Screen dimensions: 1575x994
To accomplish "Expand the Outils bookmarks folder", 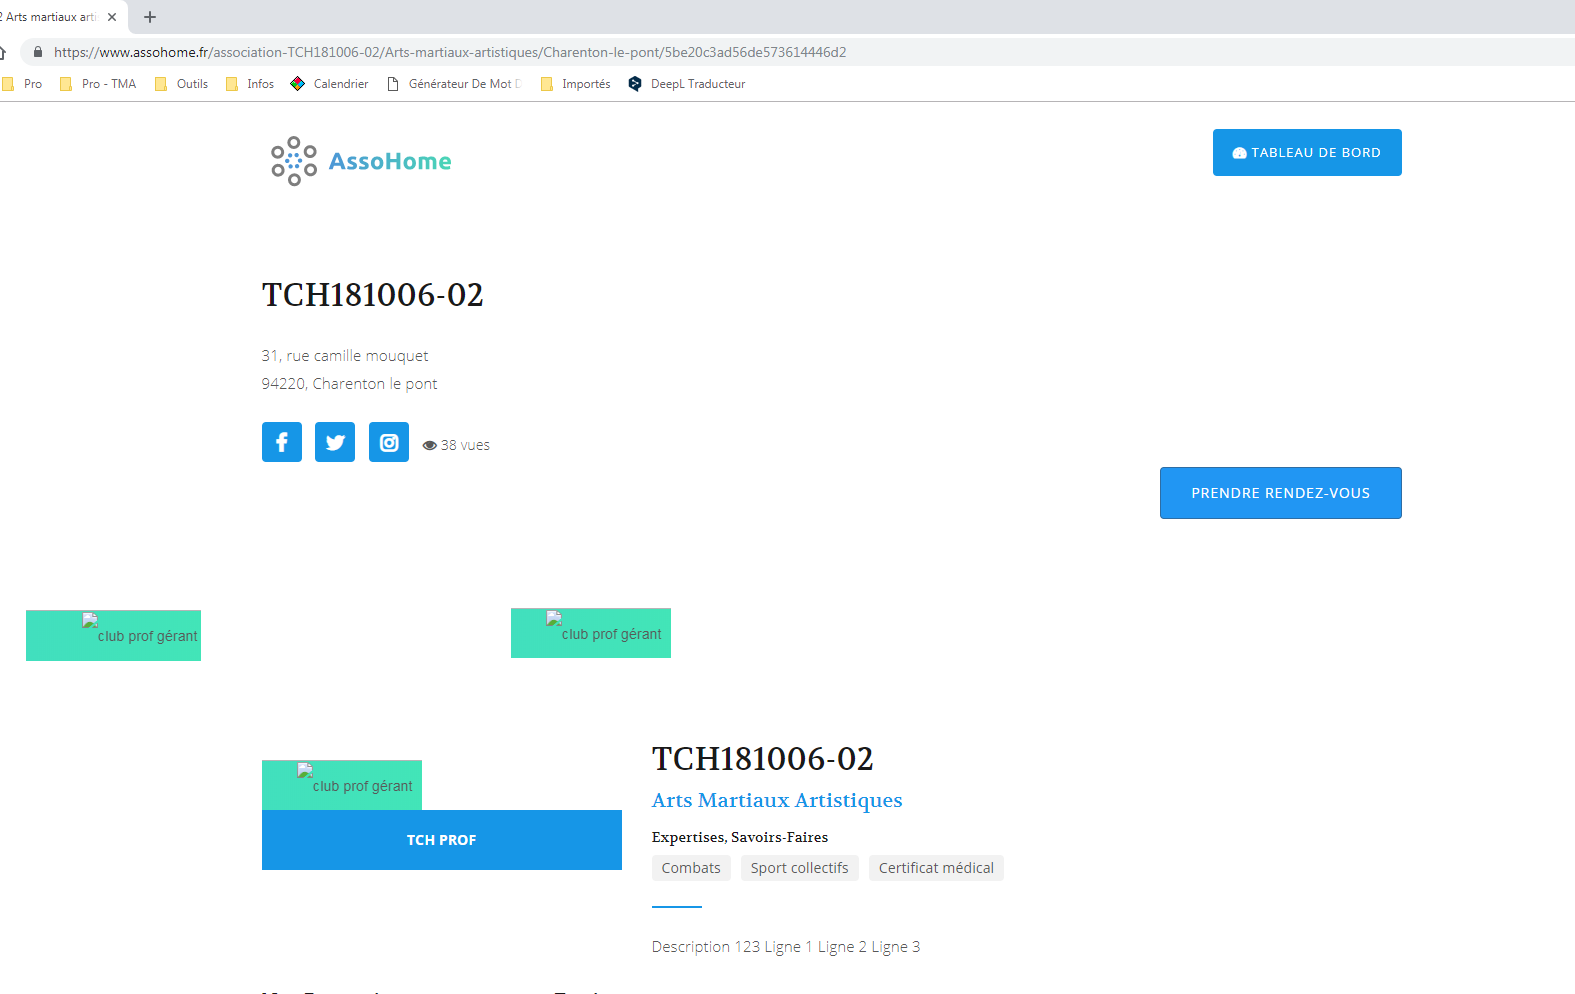I will (x=182, y=84).
